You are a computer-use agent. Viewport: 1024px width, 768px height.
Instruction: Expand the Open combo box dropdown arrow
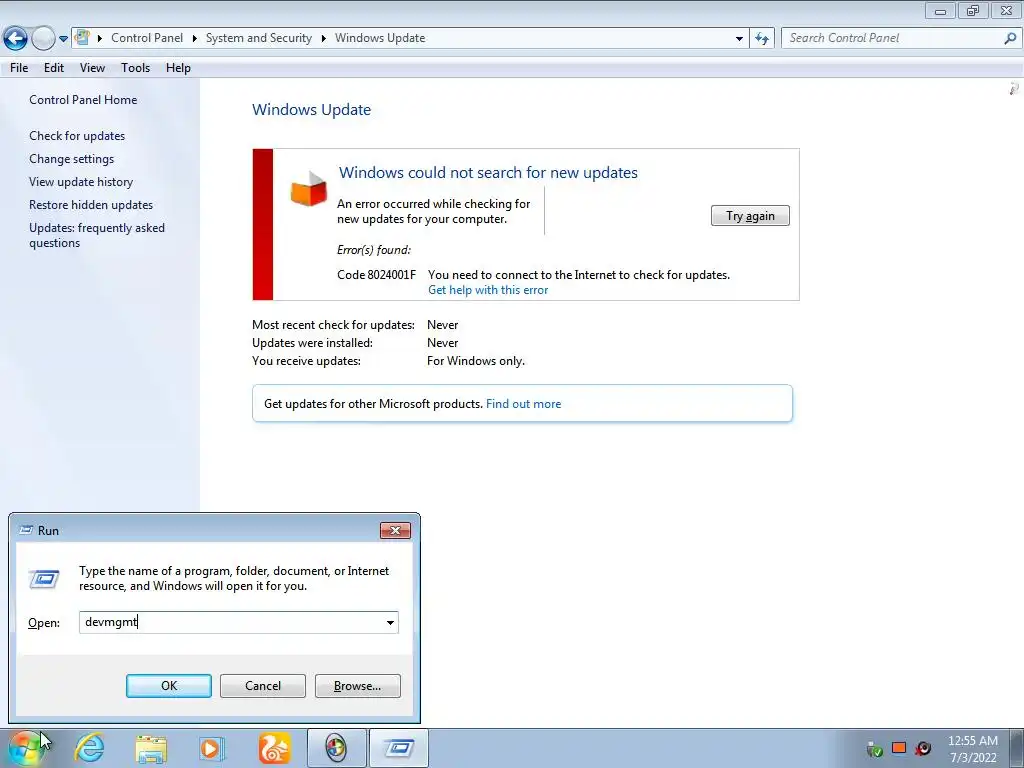click(x=391, y=622)
